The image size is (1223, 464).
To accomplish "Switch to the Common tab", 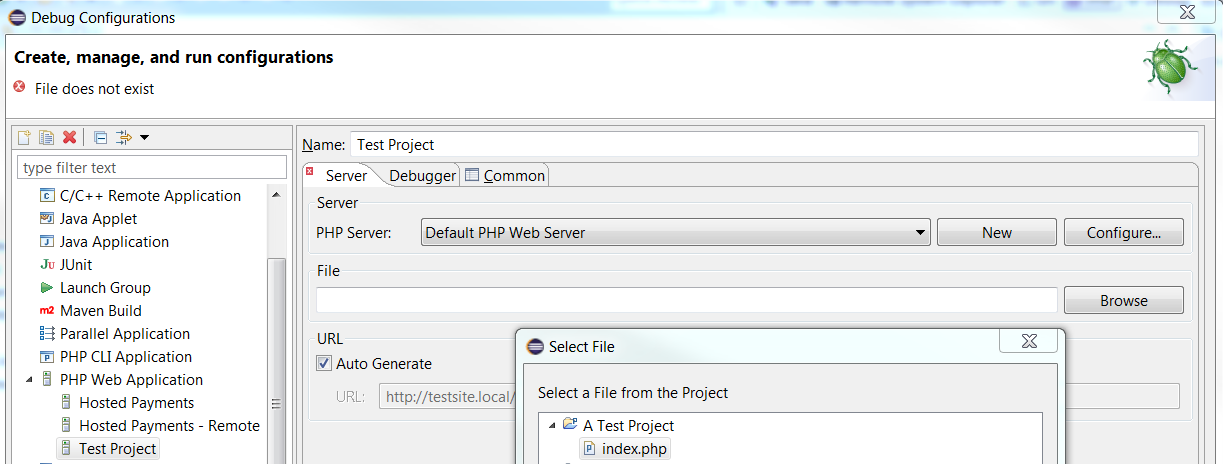I will pos(505,176).
